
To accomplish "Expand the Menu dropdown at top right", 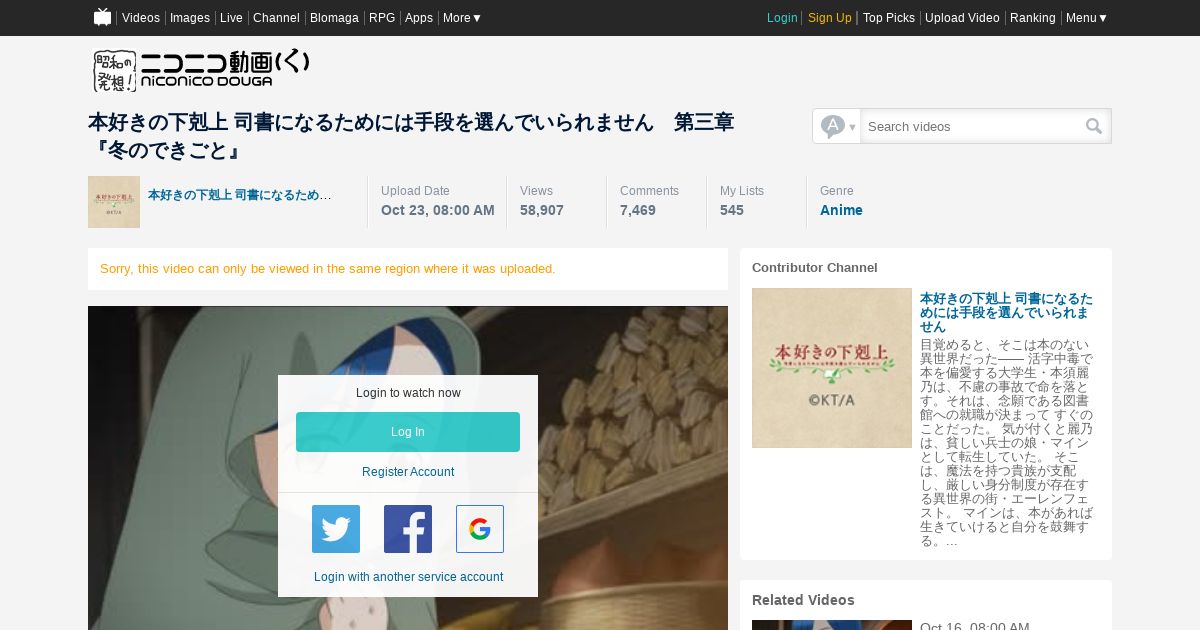I will [1087, 18].
